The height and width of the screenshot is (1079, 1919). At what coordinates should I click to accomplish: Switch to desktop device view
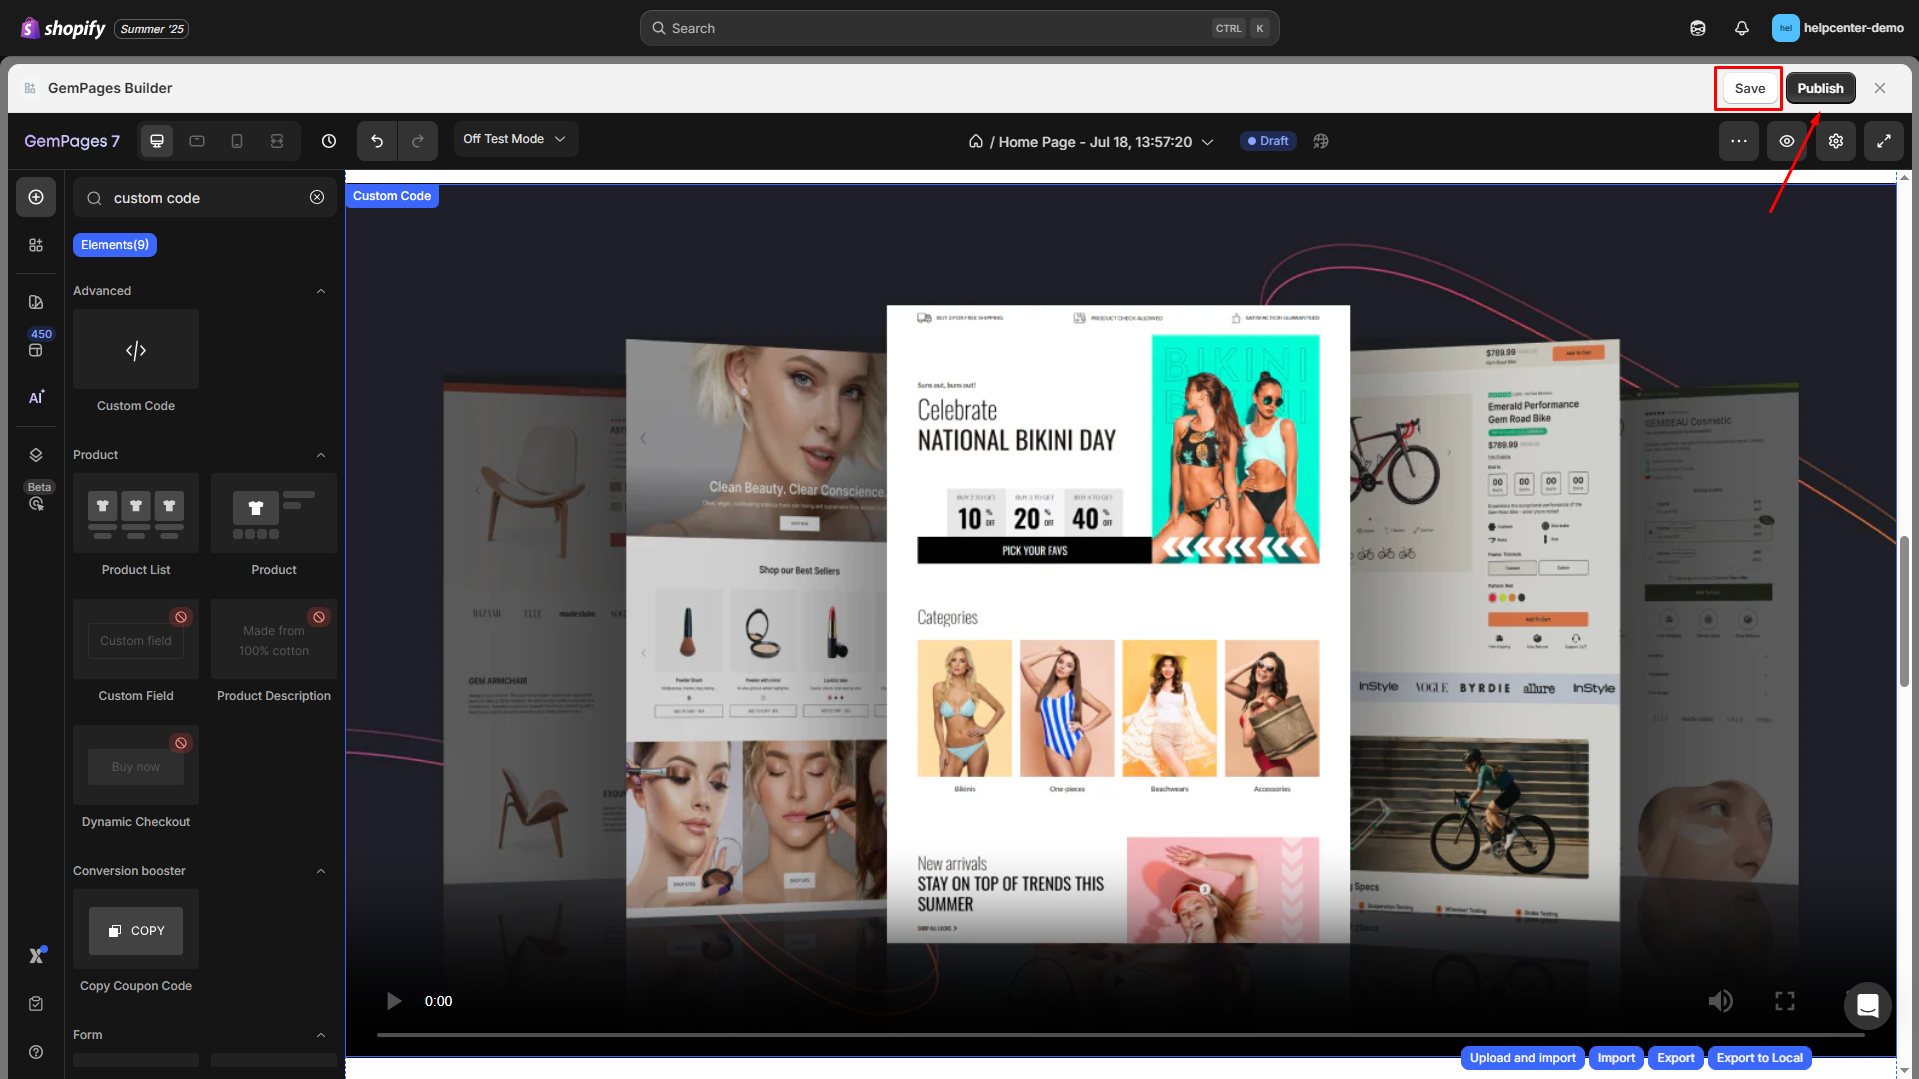click(x=157, y=141)
